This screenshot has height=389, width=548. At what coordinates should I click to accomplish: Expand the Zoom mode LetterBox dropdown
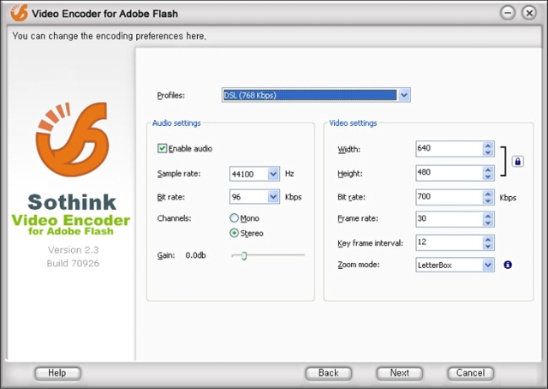pos(488,265)
